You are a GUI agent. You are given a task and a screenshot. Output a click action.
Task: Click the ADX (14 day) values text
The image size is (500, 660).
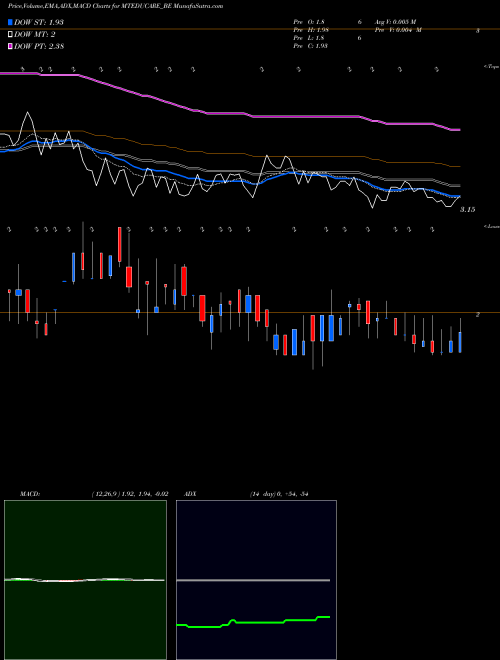(x=279, y=494)
